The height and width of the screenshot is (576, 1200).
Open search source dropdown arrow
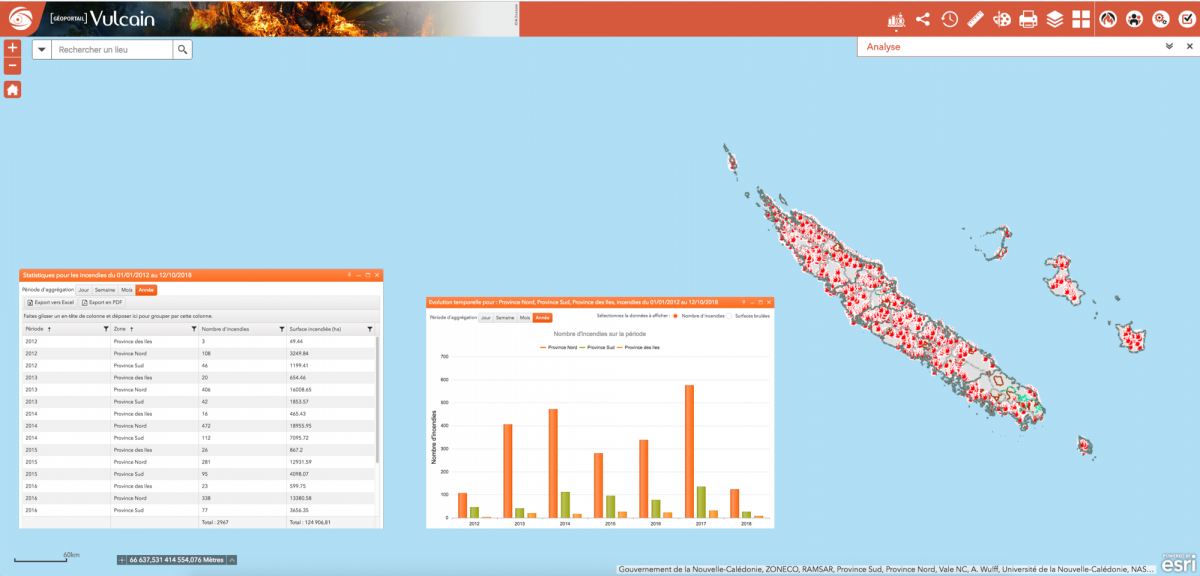(41, 50)
